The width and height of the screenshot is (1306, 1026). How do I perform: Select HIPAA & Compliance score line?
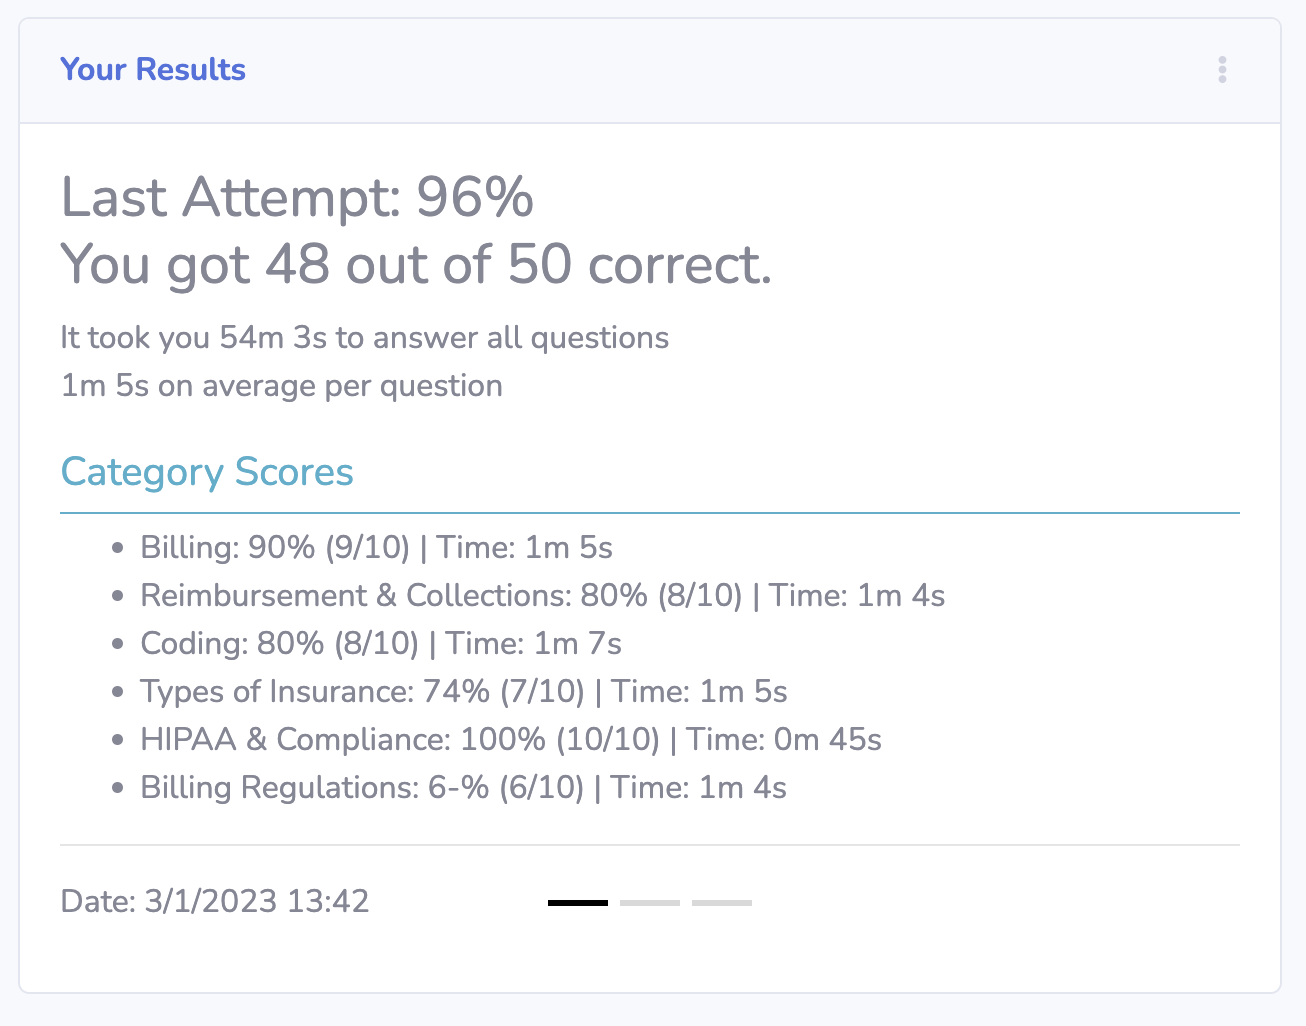pos(510,740)
